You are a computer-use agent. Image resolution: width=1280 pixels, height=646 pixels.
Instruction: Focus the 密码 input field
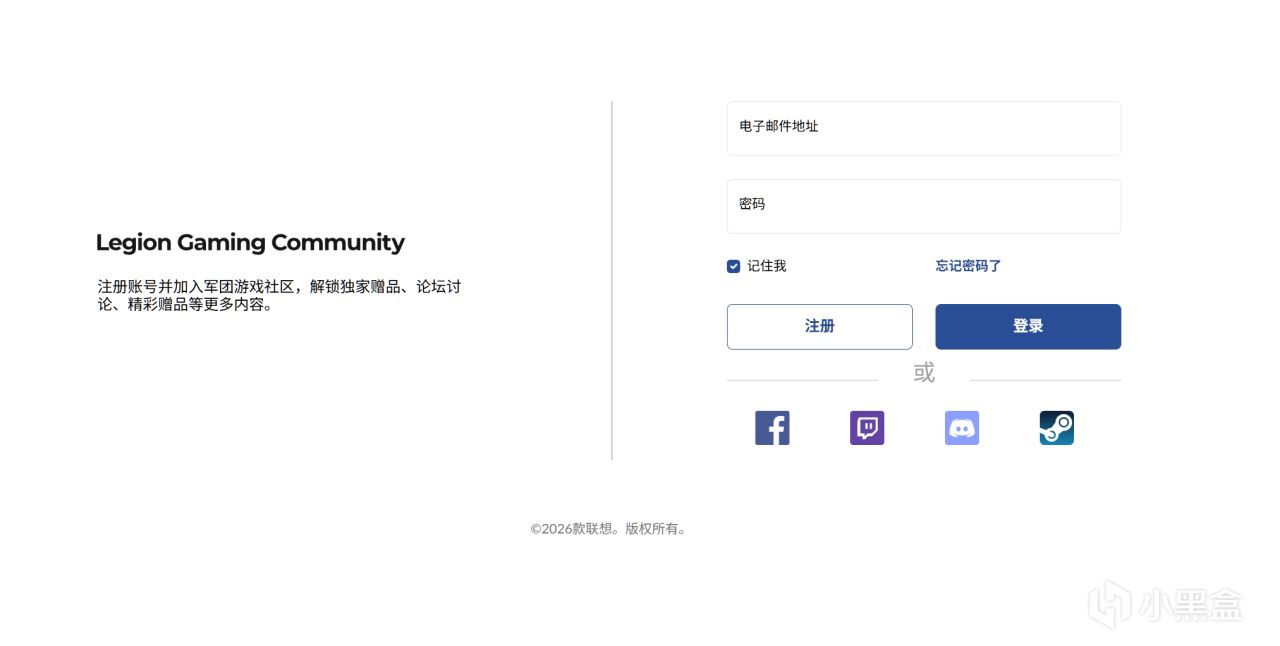(924, 206)
